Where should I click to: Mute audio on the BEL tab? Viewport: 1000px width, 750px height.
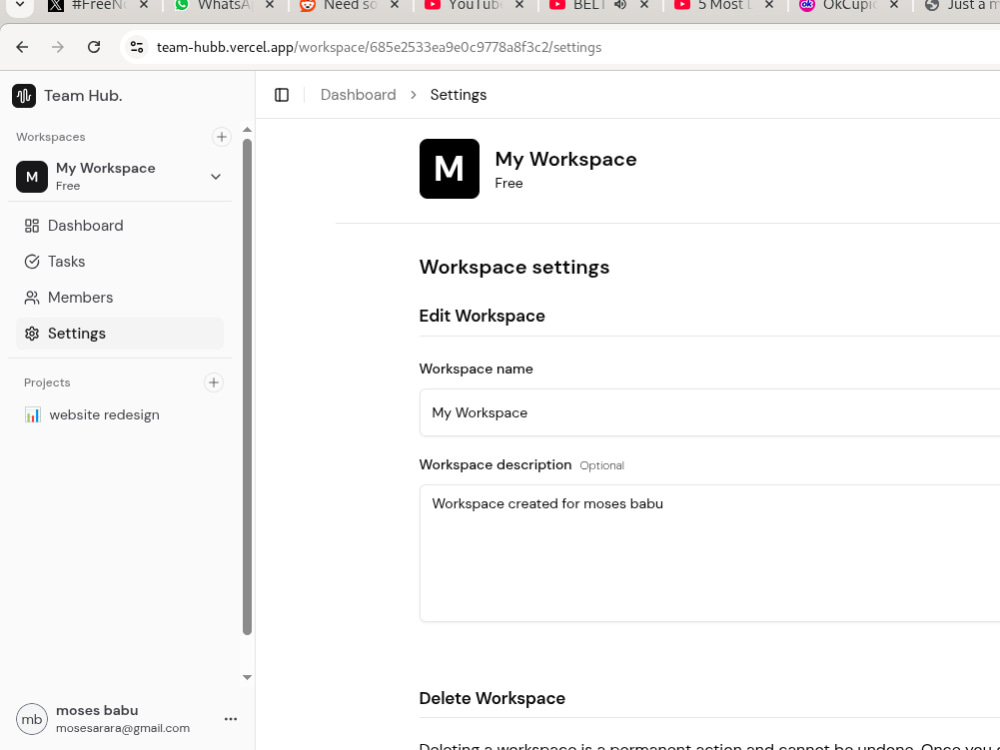621,5
